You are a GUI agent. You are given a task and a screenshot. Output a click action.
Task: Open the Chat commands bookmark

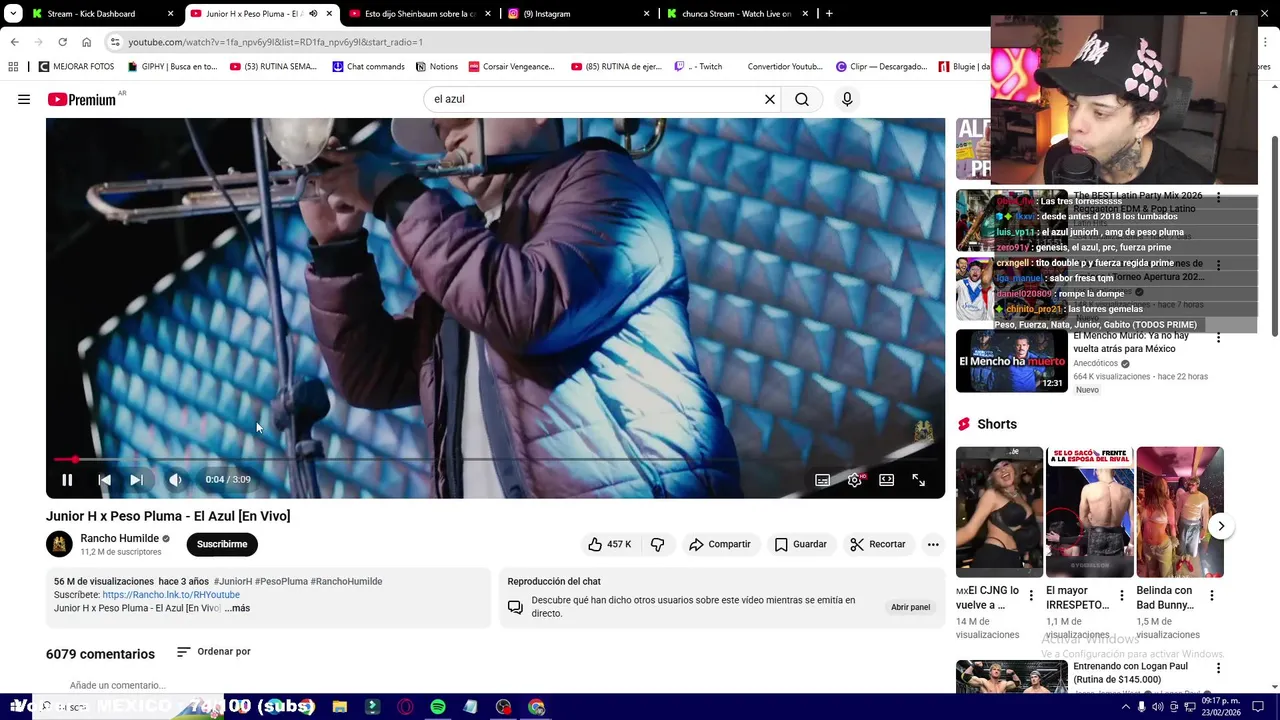coord(368,67)
